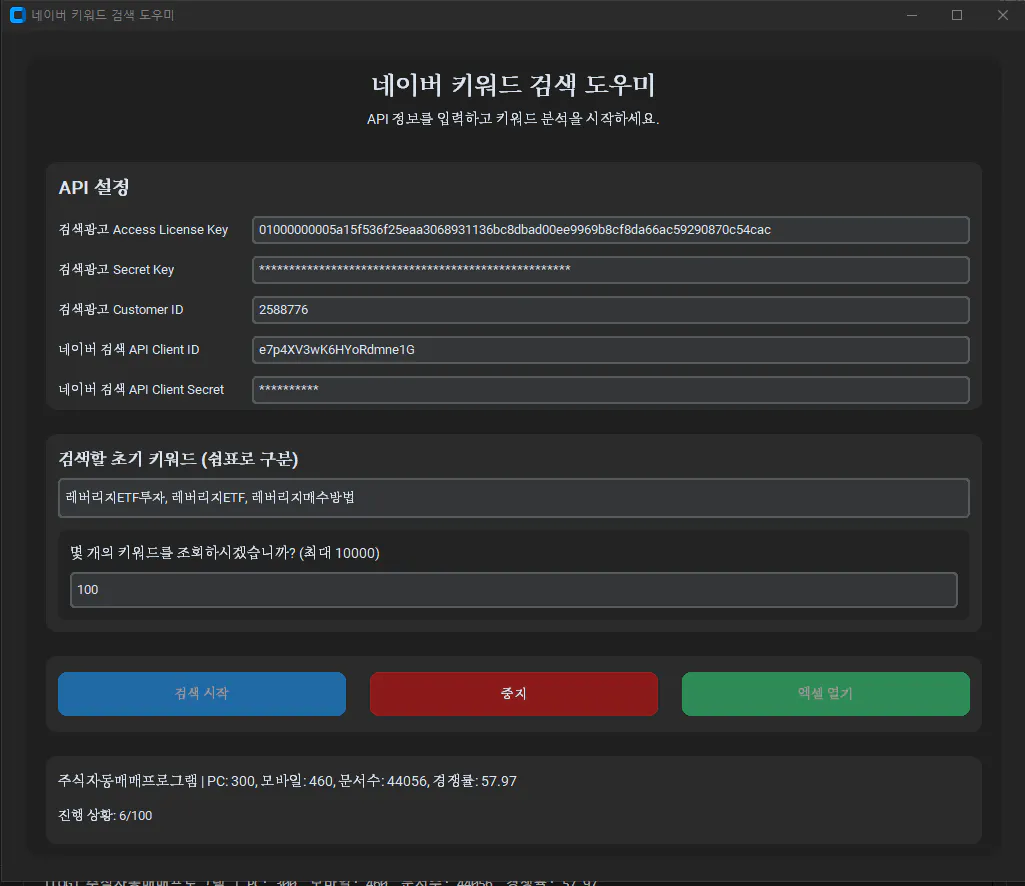
Task: Maximize the keyword helper window
Action: click(x=957, y=15)
